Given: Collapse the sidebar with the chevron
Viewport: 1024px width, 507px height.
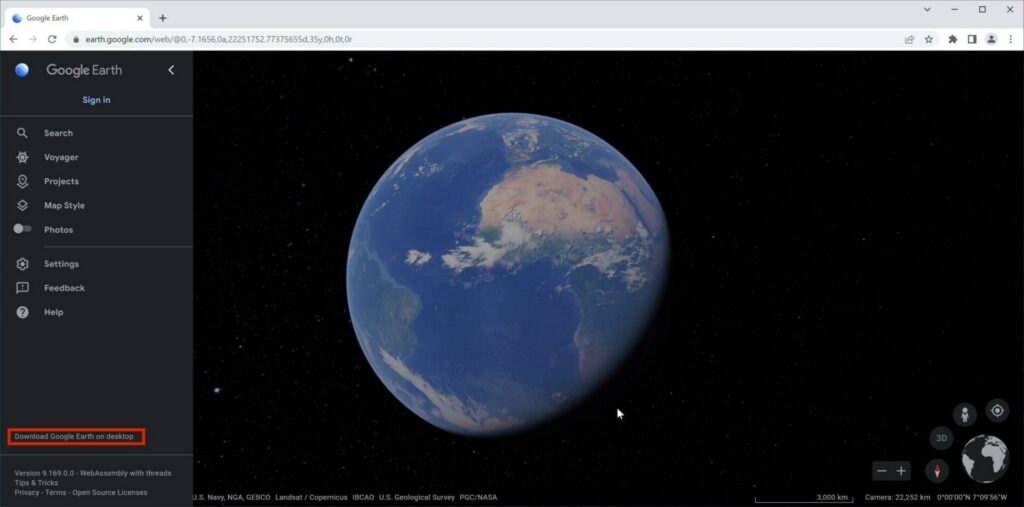Looking at the screenshot, I should [171, 70].
